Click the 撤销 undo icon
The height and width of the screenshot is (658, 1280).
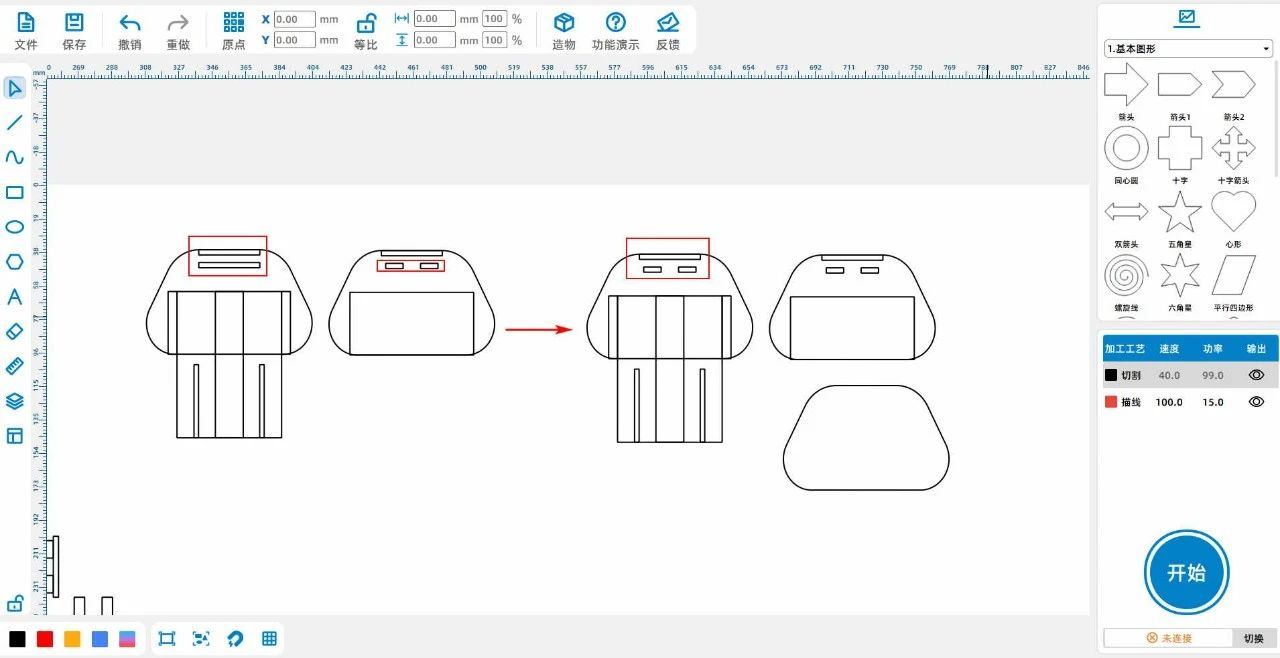tap(130, 23)
